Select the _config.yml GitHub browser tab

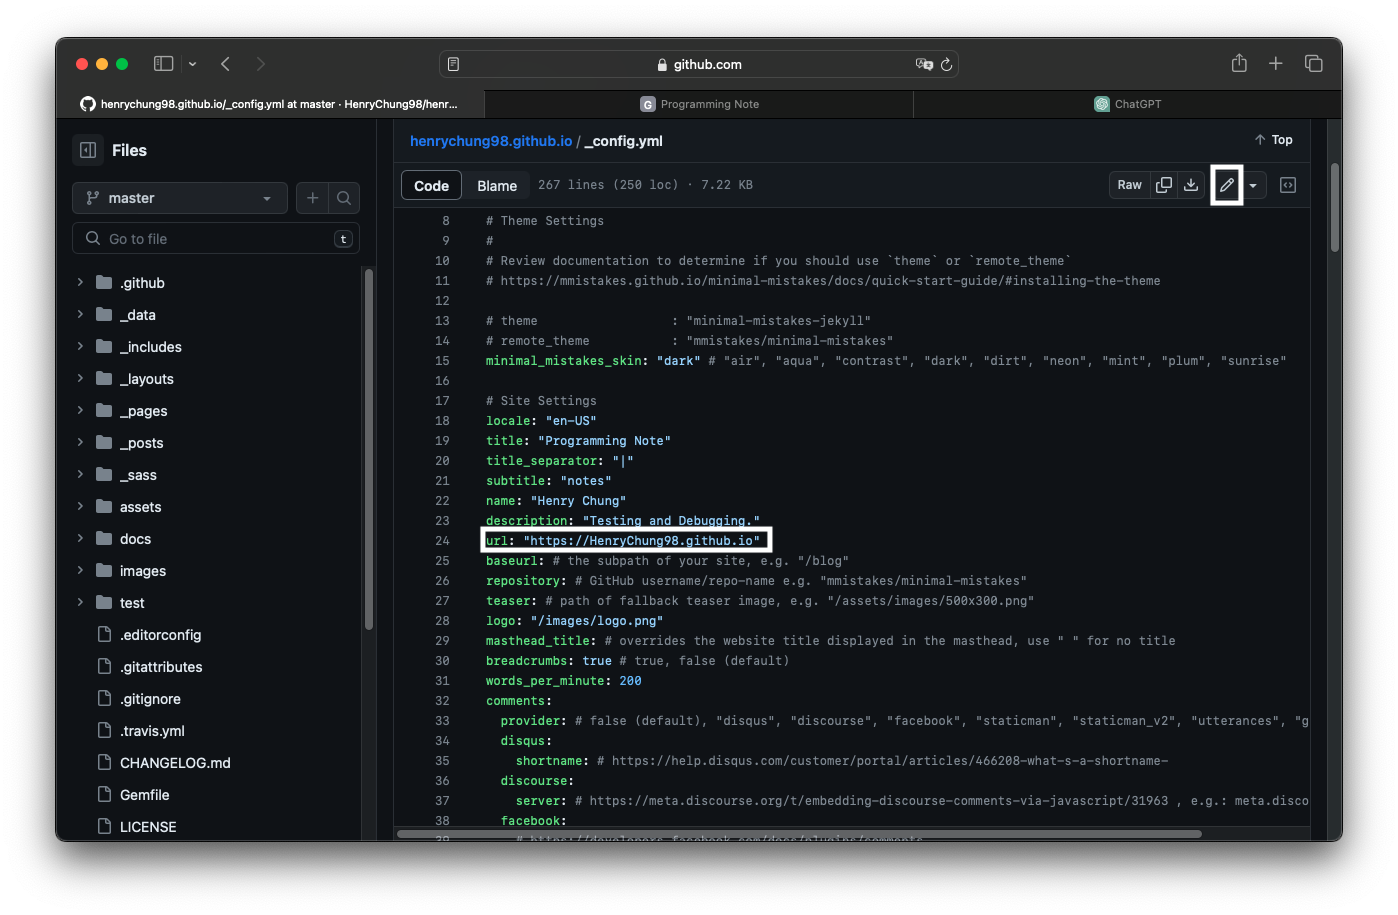[270, 104]
